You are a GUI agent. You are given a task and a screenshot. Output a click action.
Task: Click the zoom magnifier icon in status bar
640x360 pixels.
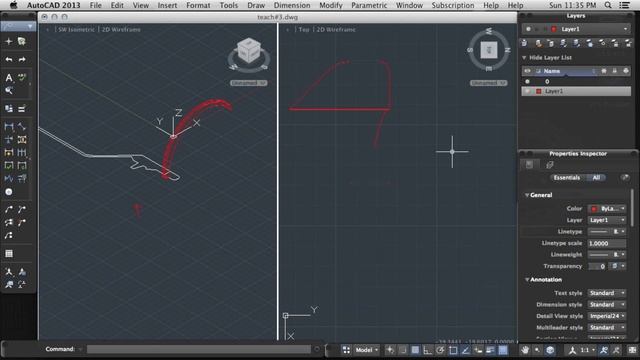coord(537,350)
